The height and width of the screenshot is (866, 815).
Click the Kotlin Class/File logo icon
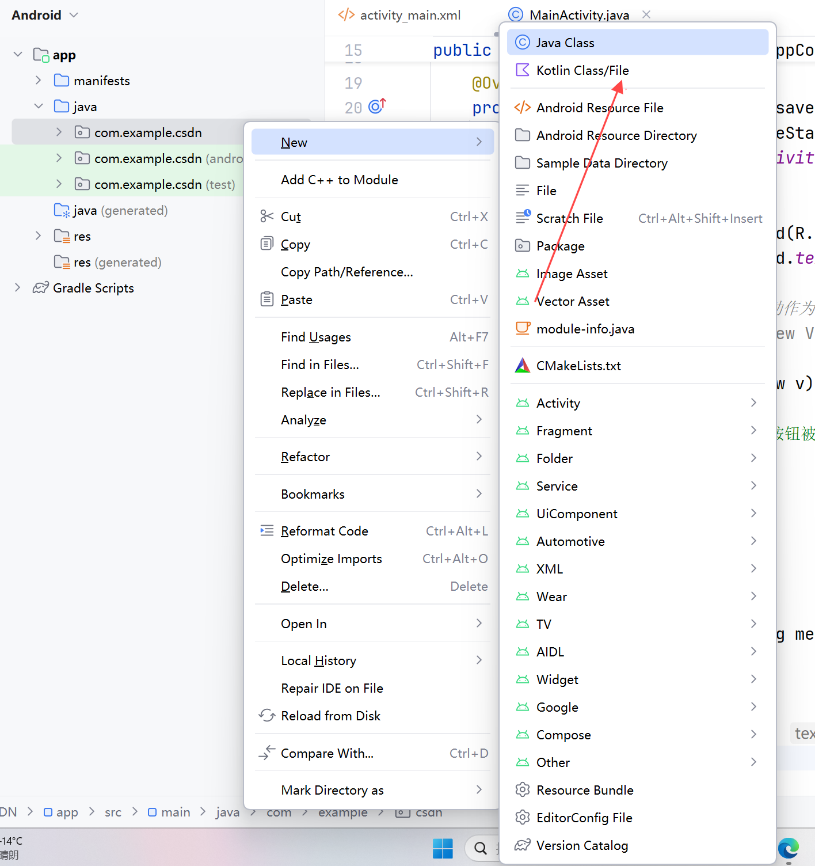522,70
